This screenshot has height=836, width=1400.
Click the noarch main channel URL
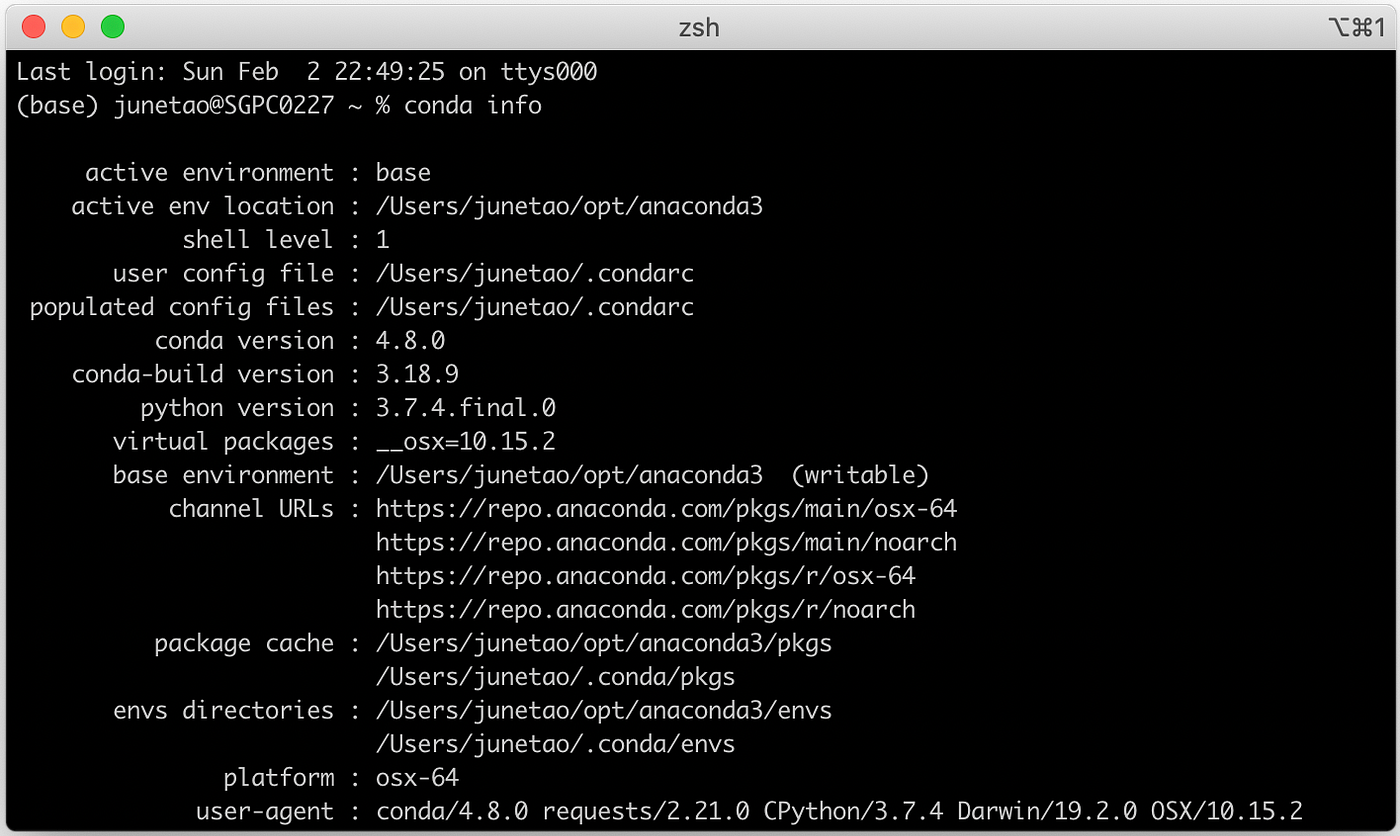[667, 542]
